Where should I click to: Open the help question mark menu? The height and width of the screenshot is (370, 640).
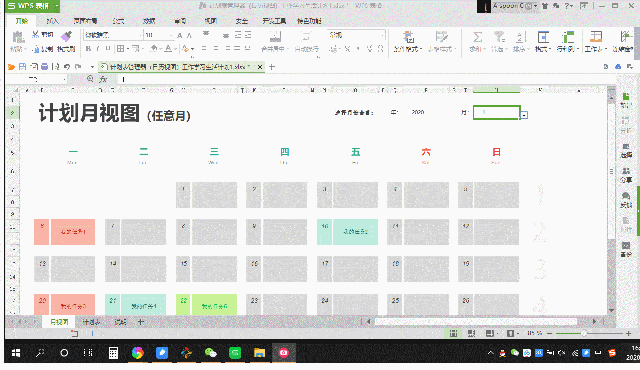coord(569,6)
